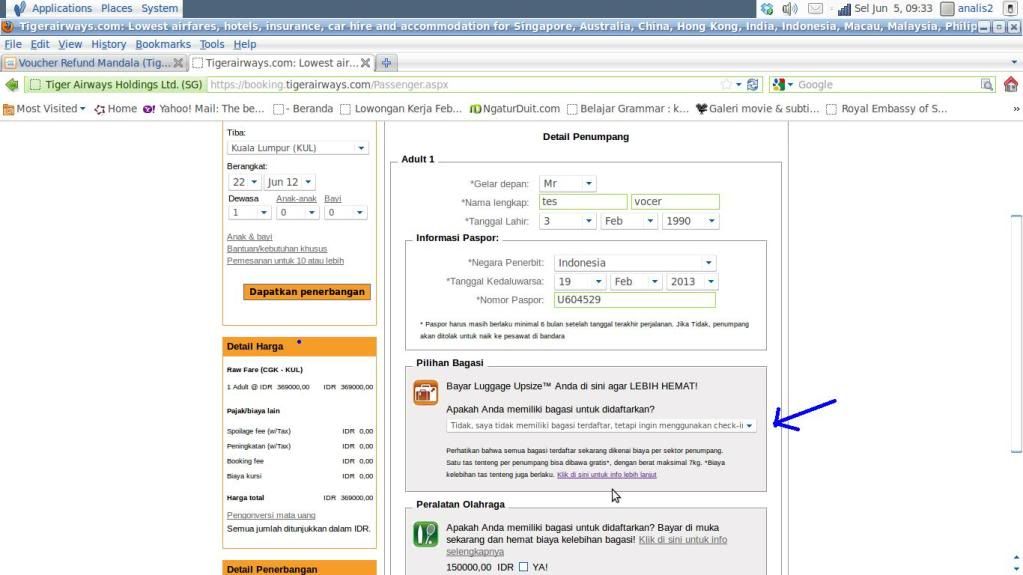The width and height of the screenshot is (1023, 575).
Task: Show more bookmarks with chevron icon
Action: tap(1016, 109)
